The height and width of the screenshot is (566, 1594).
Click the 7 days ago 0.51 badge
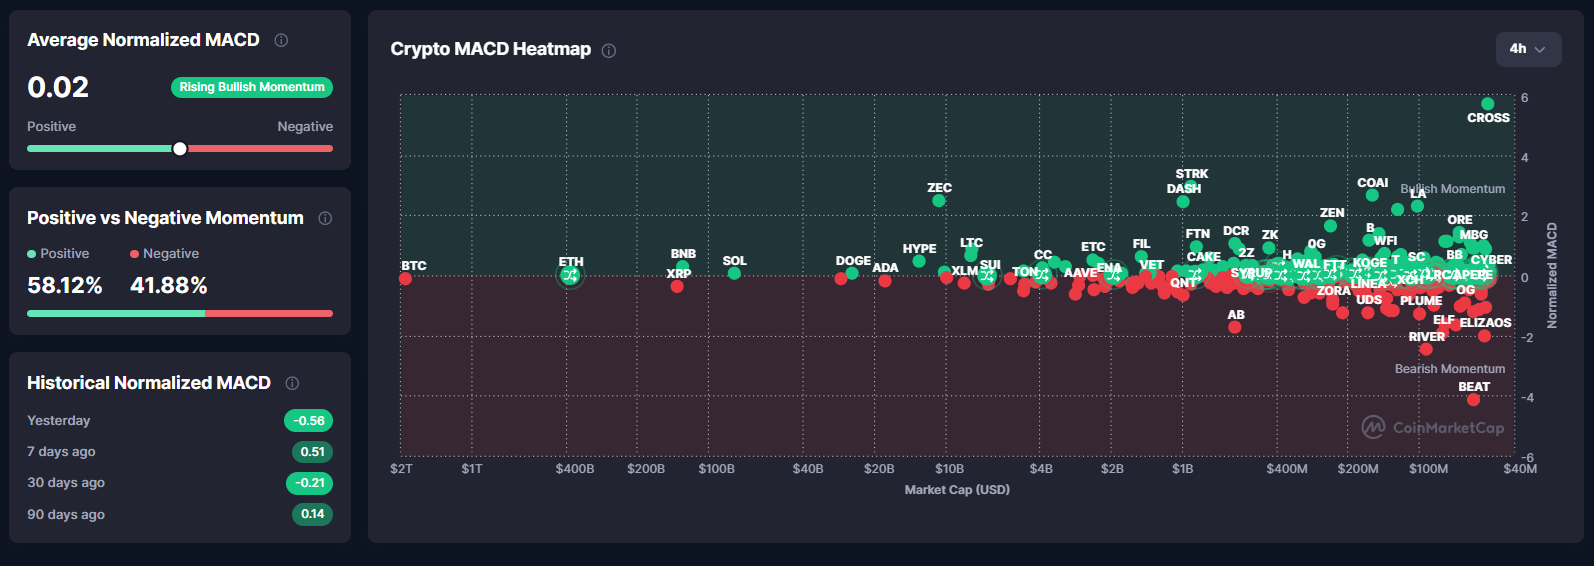312,452
